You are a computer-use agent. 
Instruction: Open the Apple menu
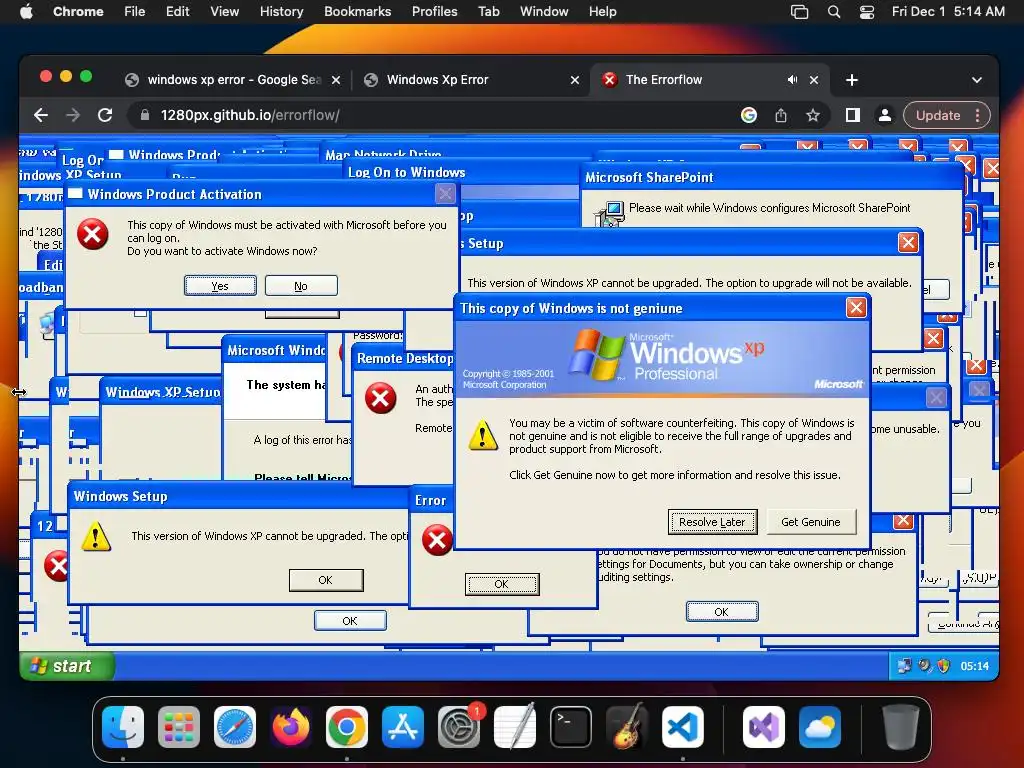coord(26,11)
